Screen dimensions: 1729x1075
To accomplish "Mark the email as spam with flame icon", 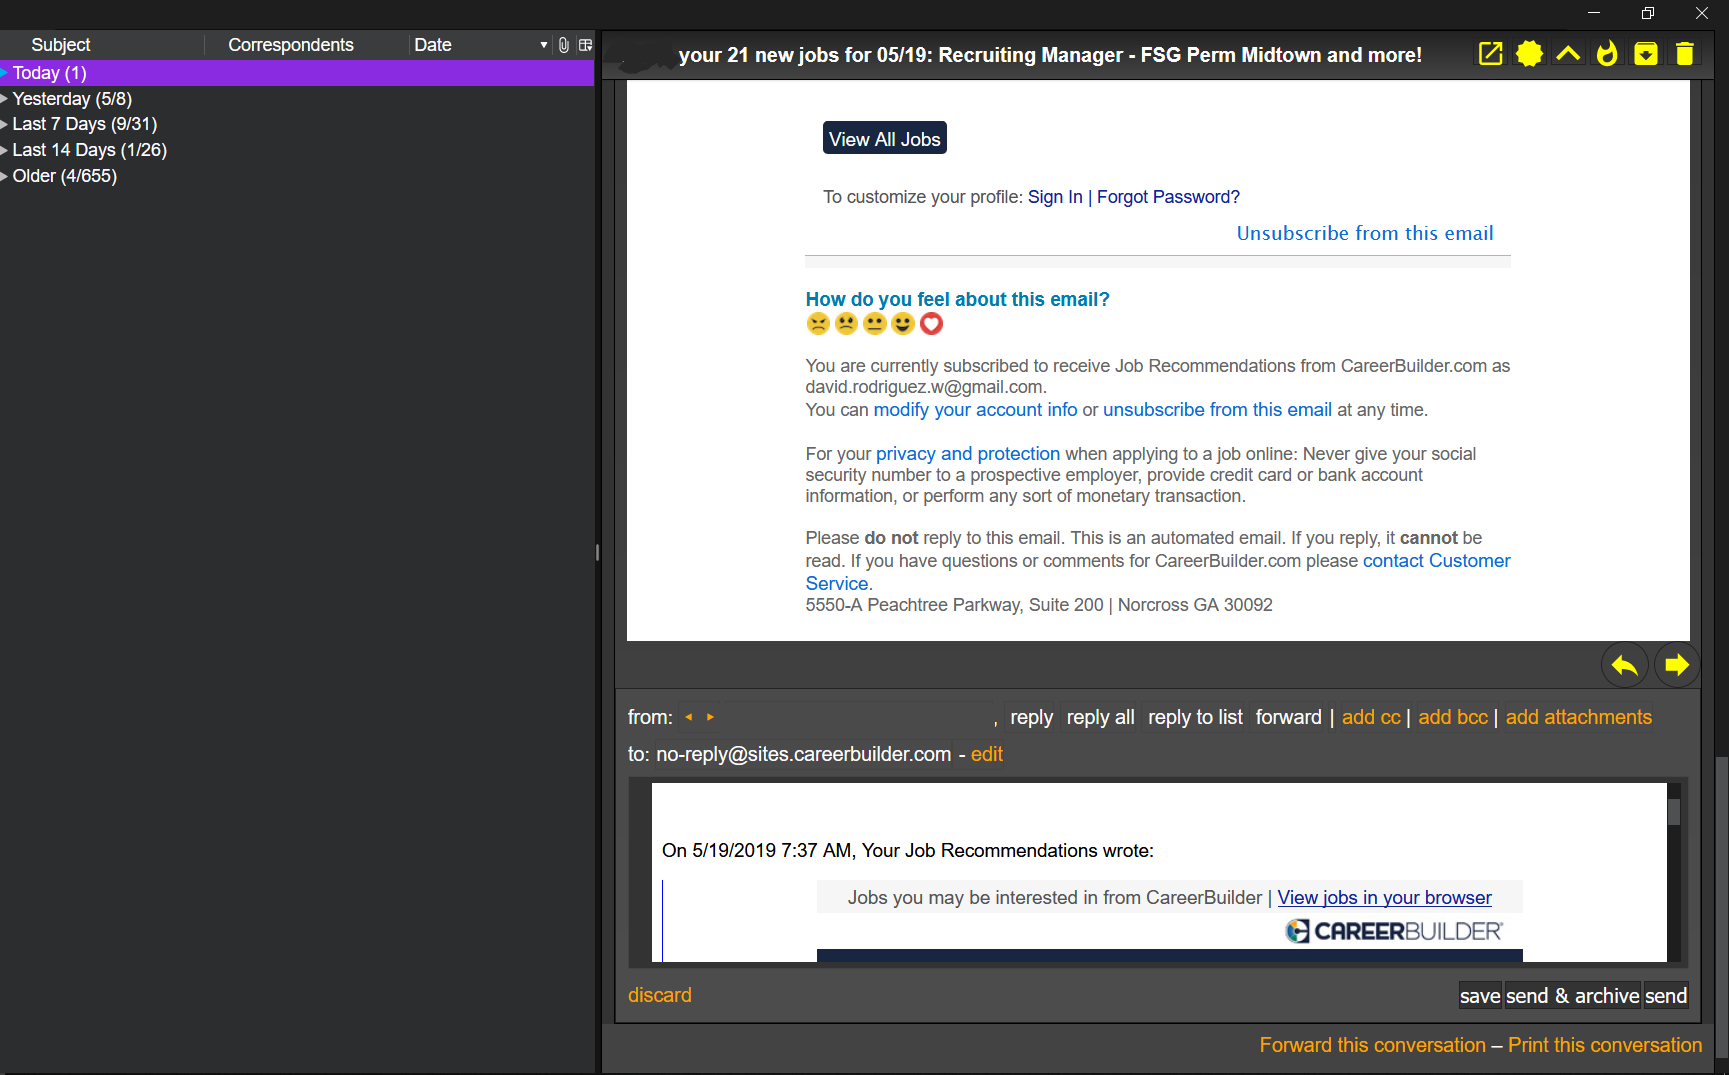I will [1606, 54].
